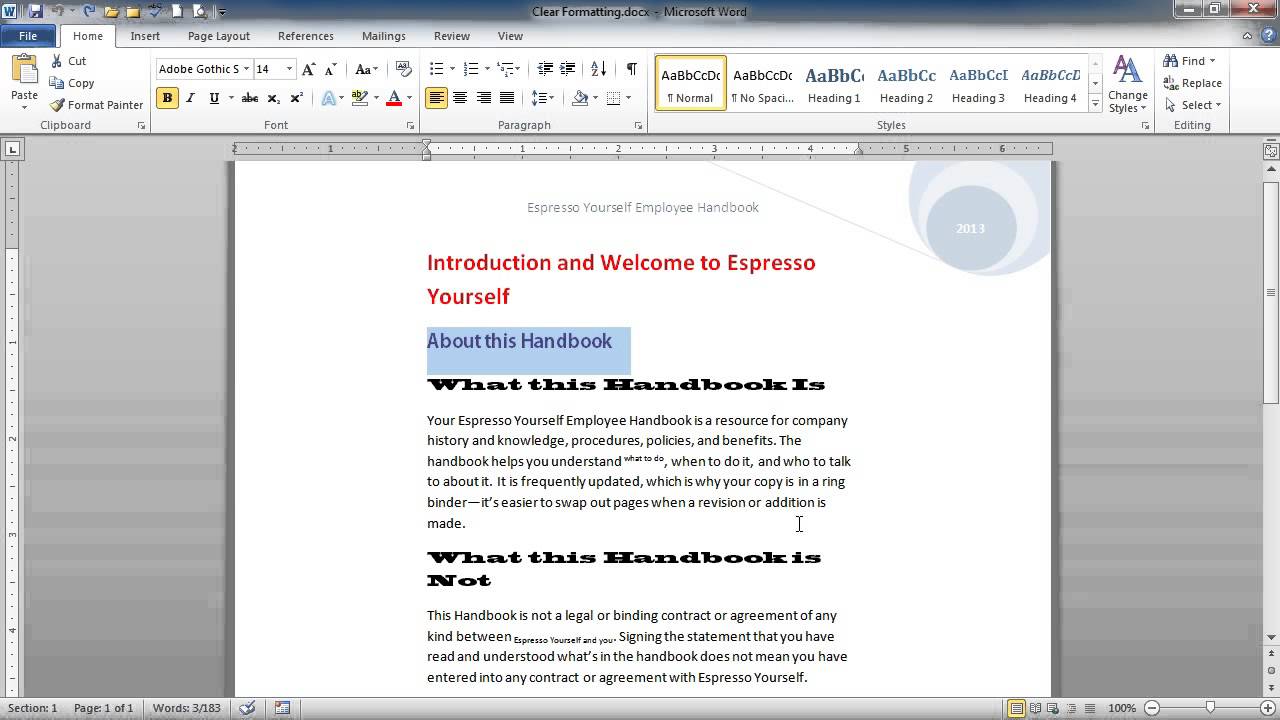Open the font size dropdown showing 14
The height and width of the screenshot is (720, 1280).
coord(289,69)
